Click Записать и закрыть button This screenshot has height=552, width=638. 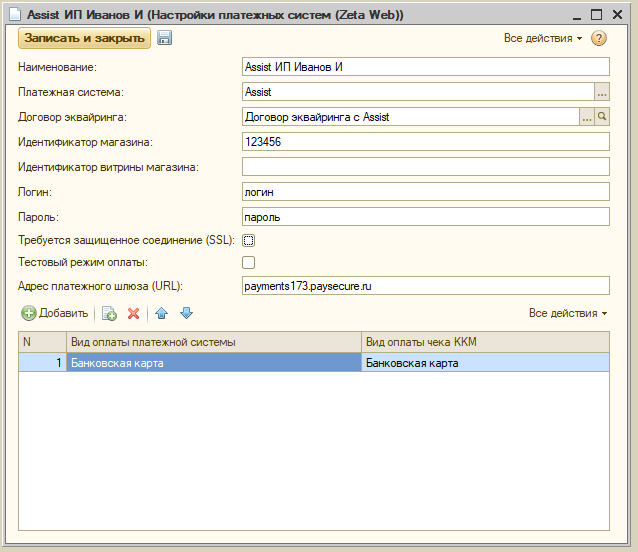point(84,38)
